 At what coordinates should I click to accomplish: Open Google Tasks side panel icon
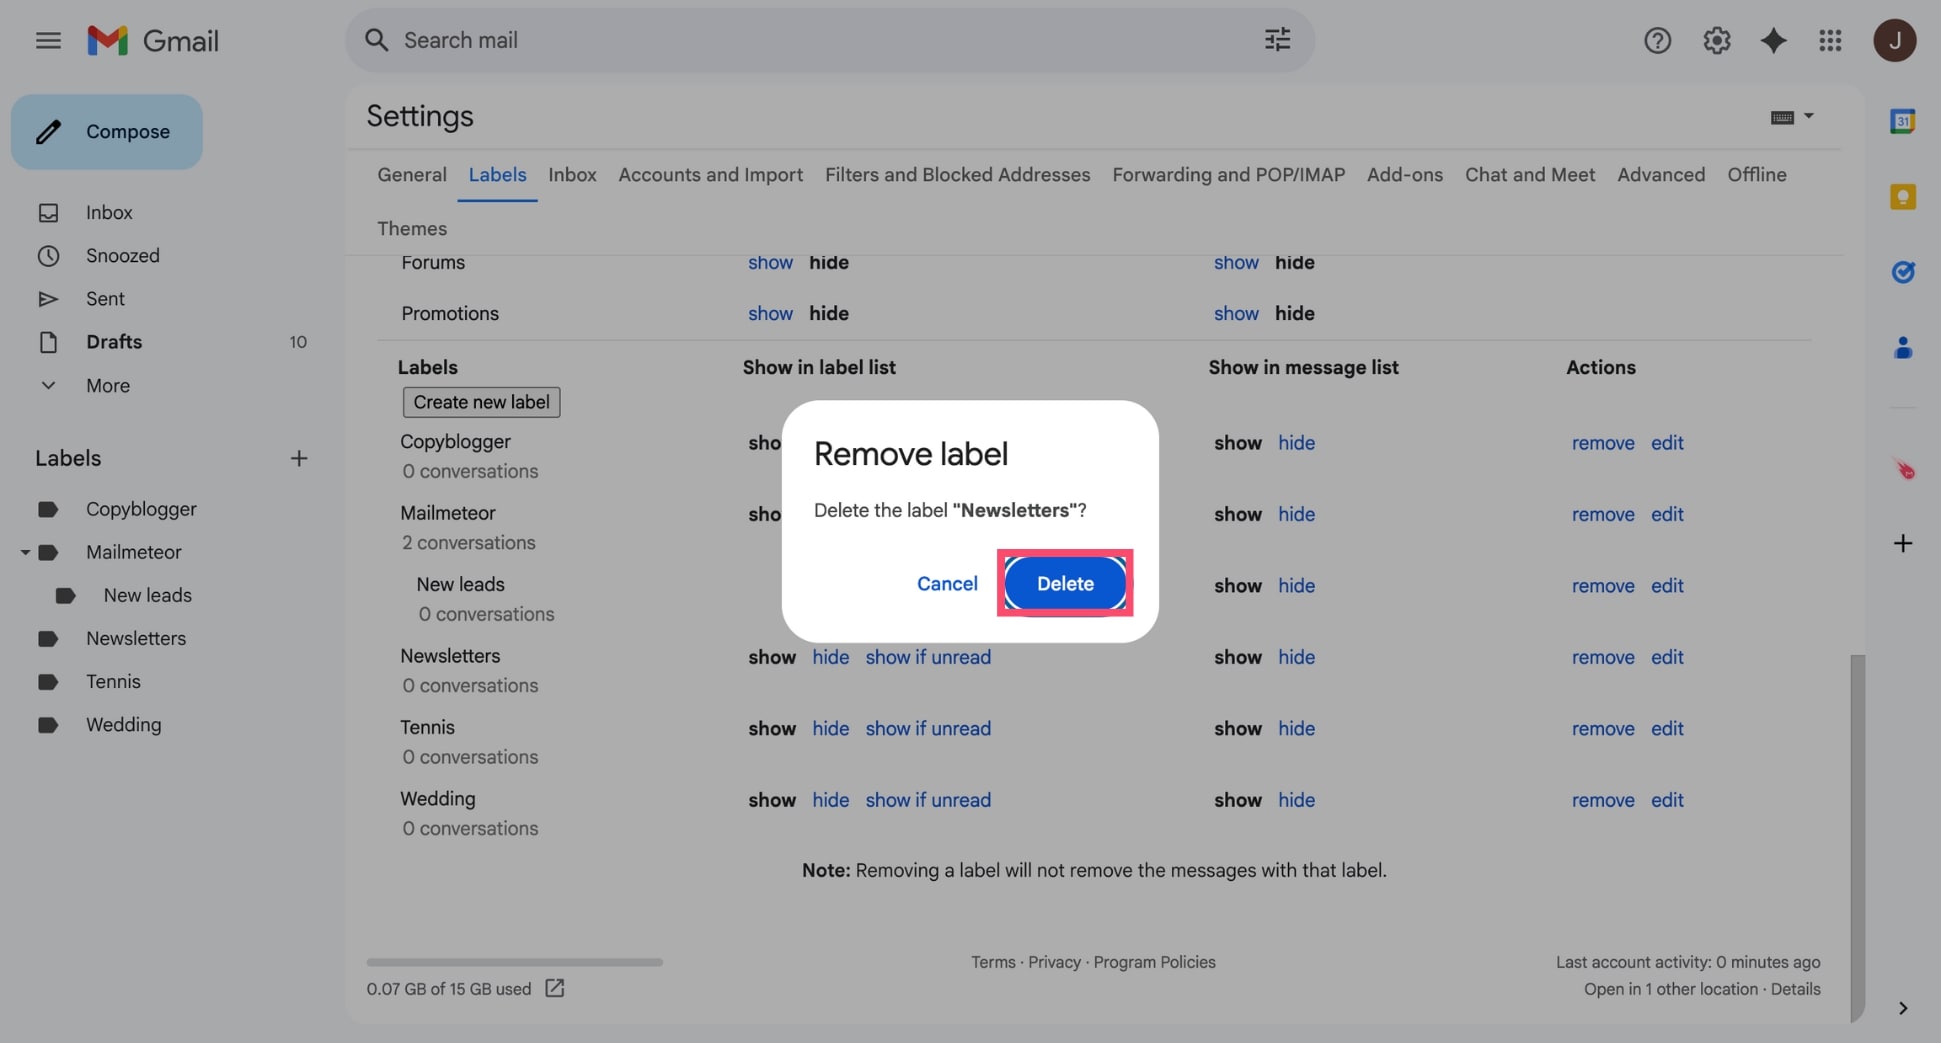click(x=1902, y=272)
